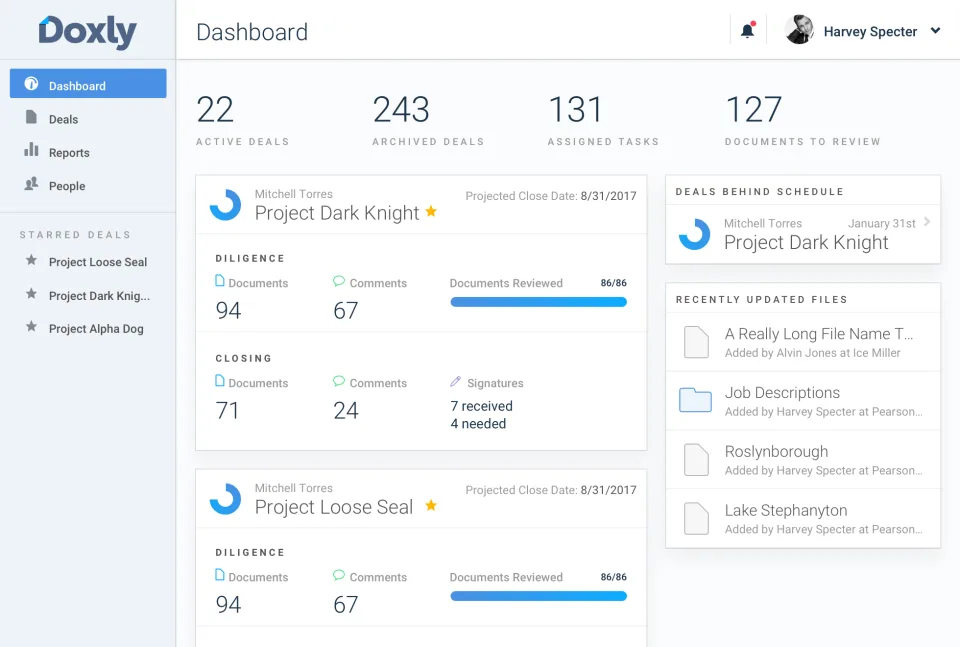Click the Roslynborough file icon
The image size is (960, 647).
(696, 459)
